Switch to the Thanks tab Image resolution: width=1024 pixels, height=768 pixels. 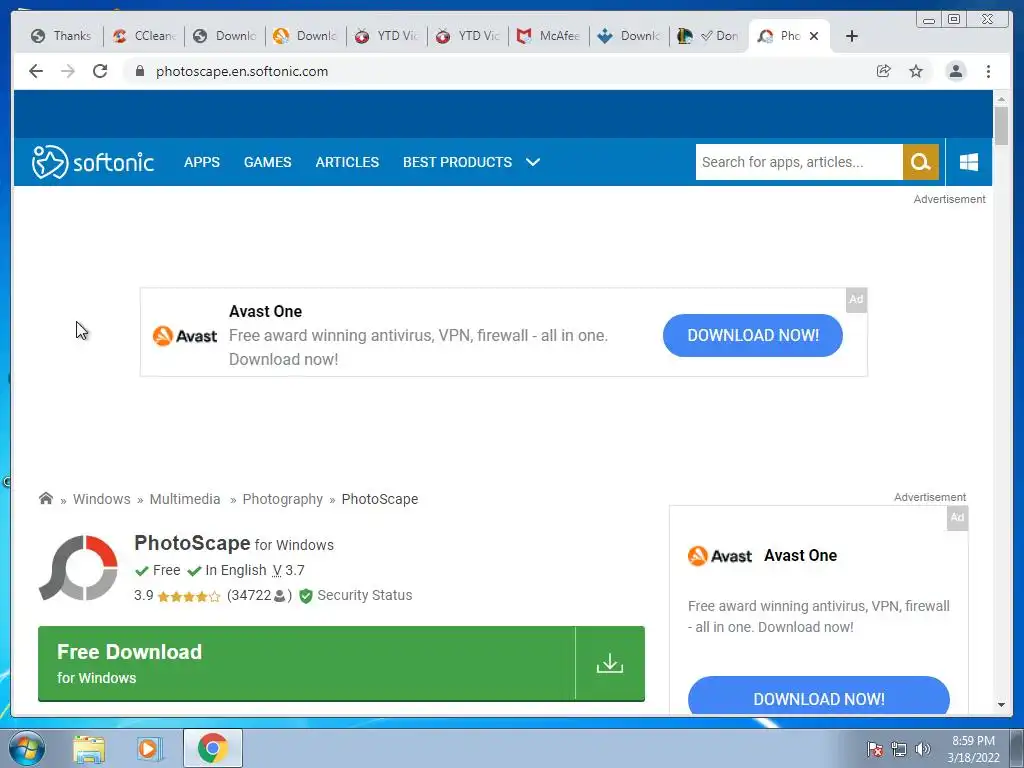point(61,36)
